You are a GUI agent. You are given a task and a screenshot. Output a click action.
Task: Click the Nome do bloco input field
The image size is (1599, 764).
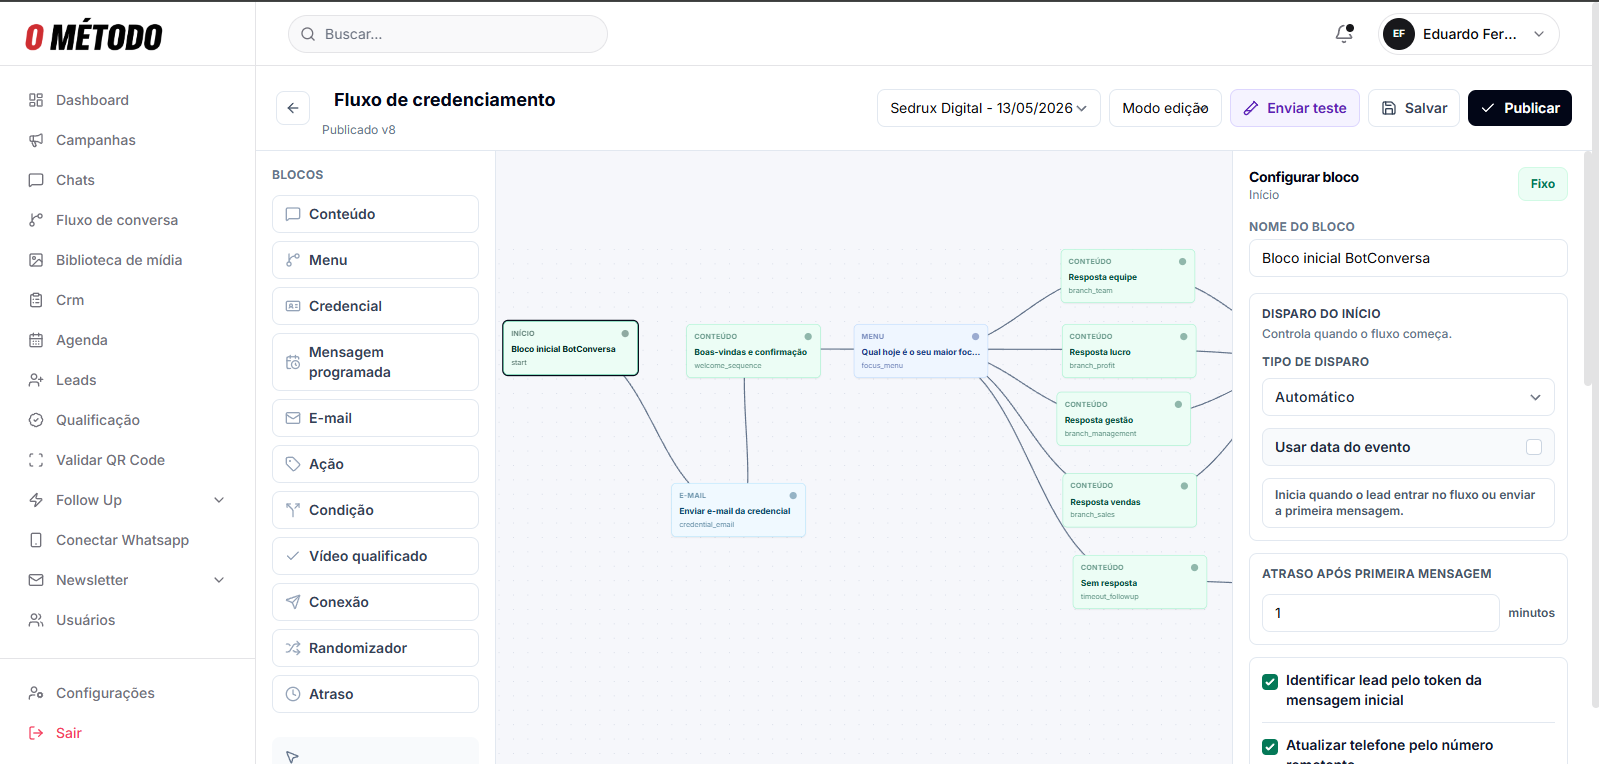(x=1408, y=258)
